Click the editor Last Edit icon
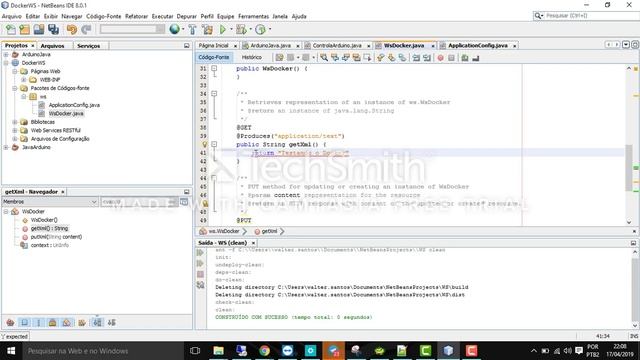Image resolution: width=640 pixels, height=360 pixels. tap(279, 58)
